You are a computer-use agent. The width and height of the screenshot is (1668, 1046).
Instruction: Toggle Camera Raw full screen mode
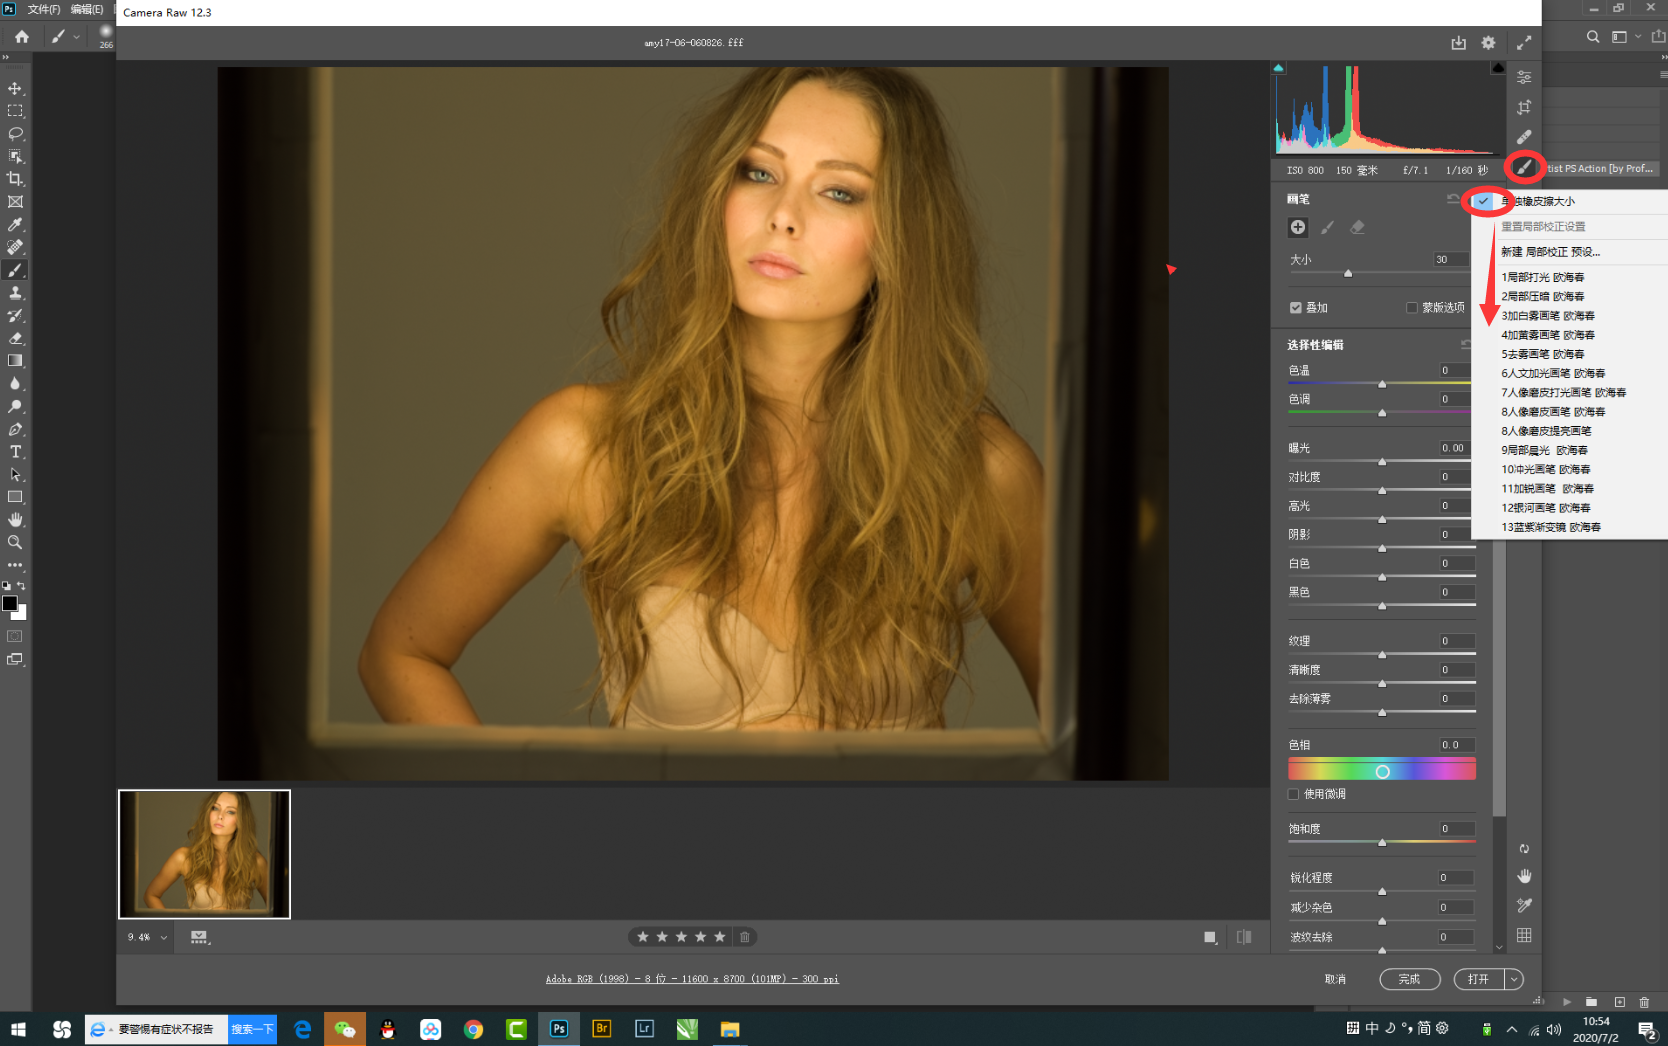point(1524,43)
